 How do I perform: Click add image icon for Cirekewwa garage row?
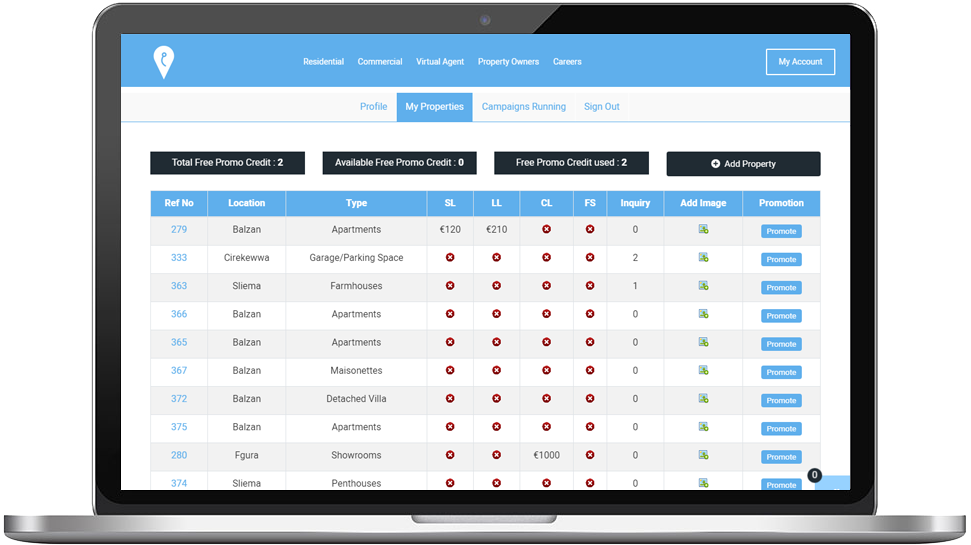[x=703, y=258]
